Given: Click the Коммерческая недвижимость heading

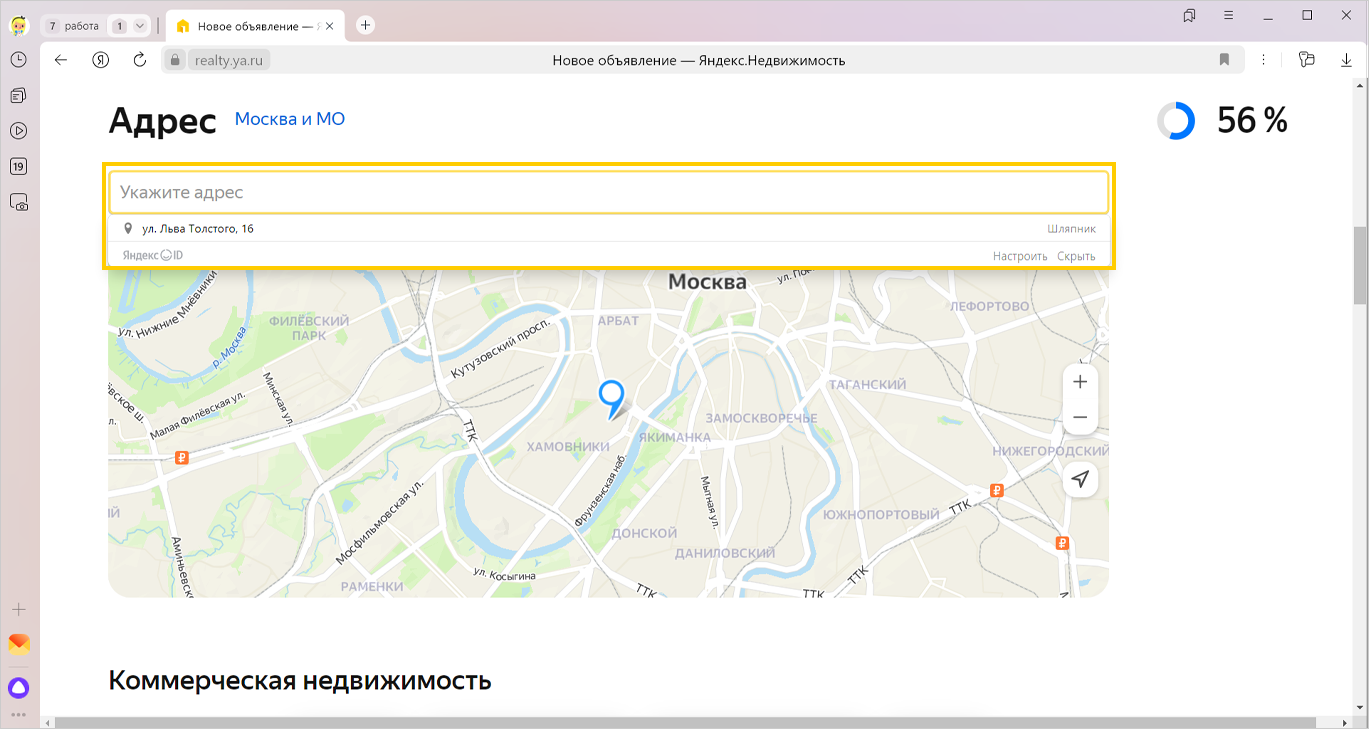Looking at the screenshot, I should [x=300, y=681].
